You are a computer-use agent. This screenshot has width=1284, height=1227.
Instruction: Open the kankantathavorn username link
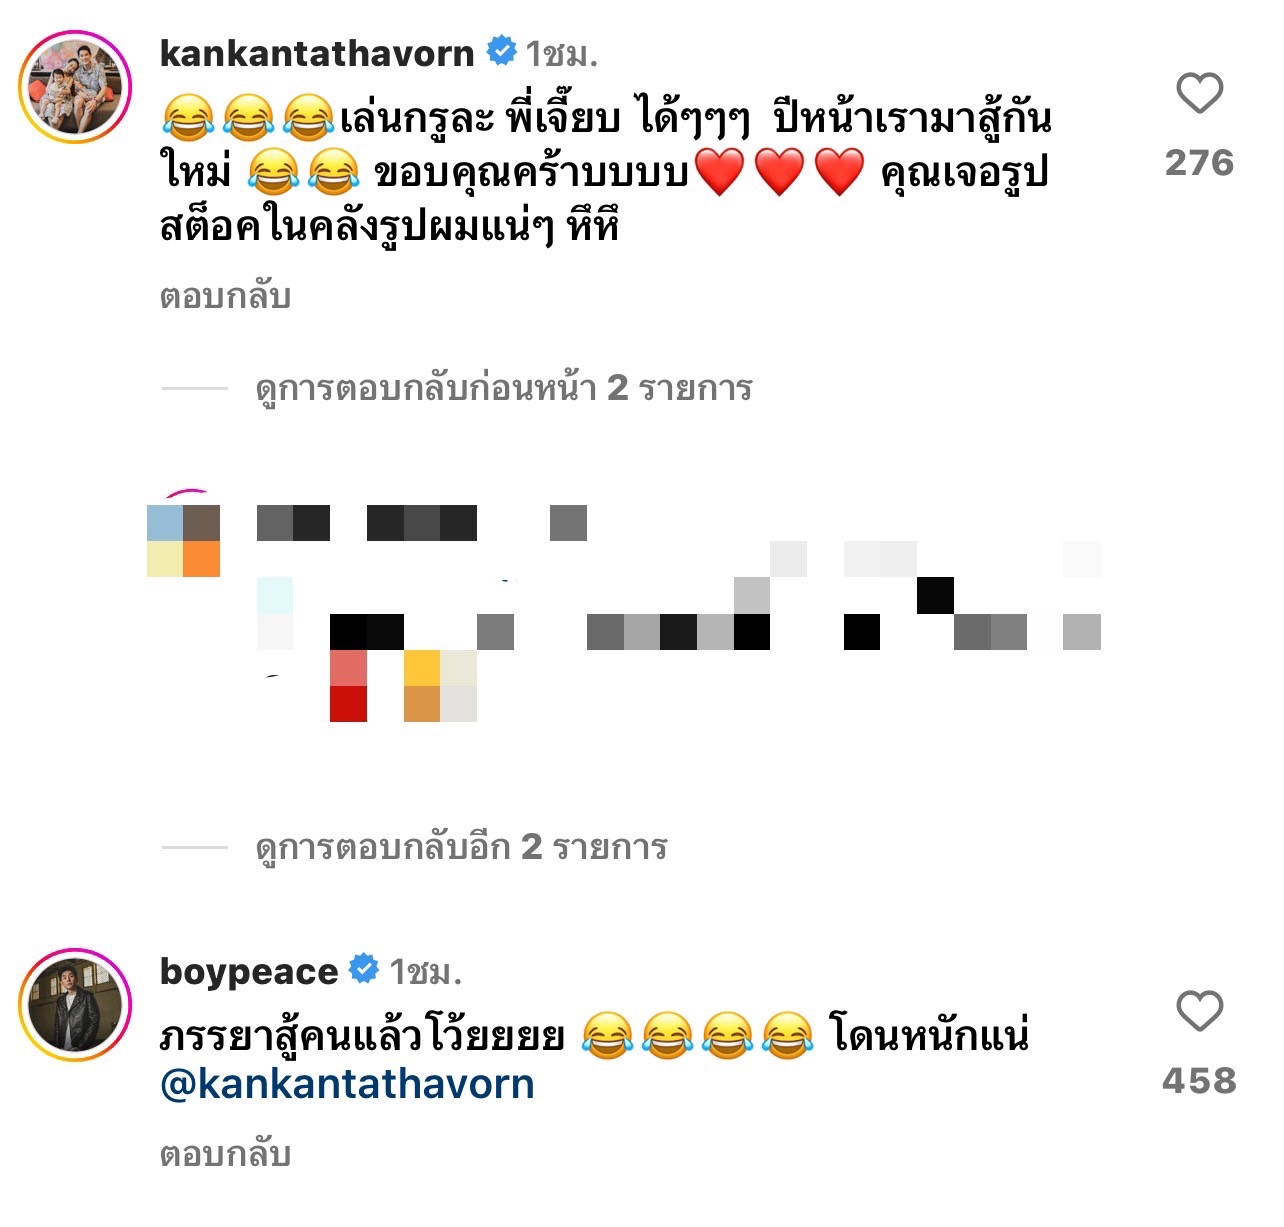(x=317, y=53)
